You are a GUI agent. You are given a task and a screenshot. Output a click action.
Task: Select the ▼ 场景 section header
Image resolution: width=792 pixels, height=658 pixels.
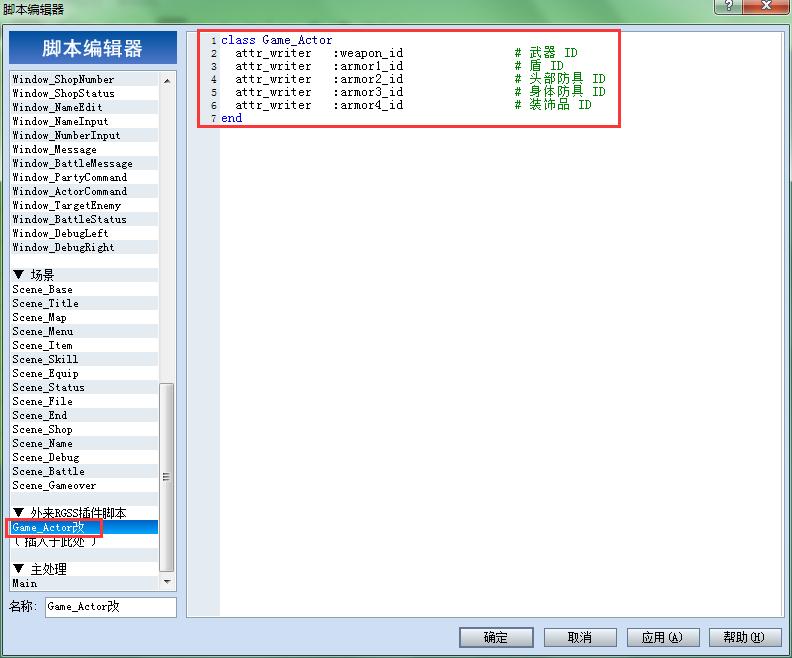(84, 275)
